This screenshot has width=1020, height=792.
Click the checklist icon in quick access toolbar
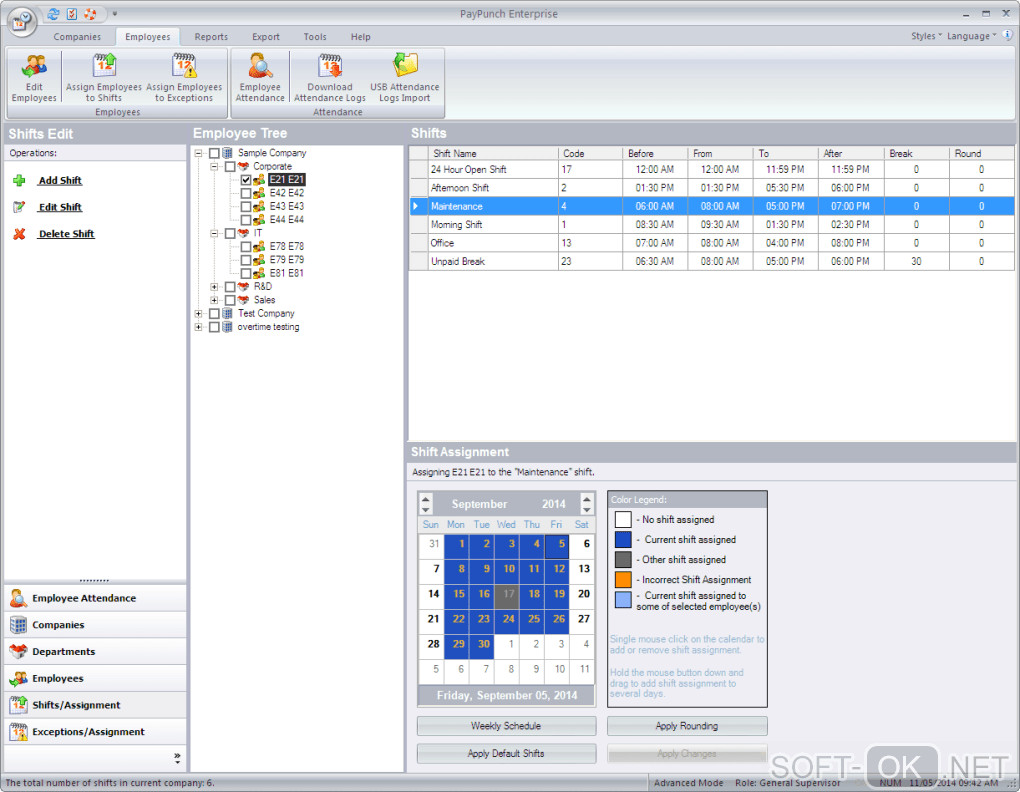[72, 14]
